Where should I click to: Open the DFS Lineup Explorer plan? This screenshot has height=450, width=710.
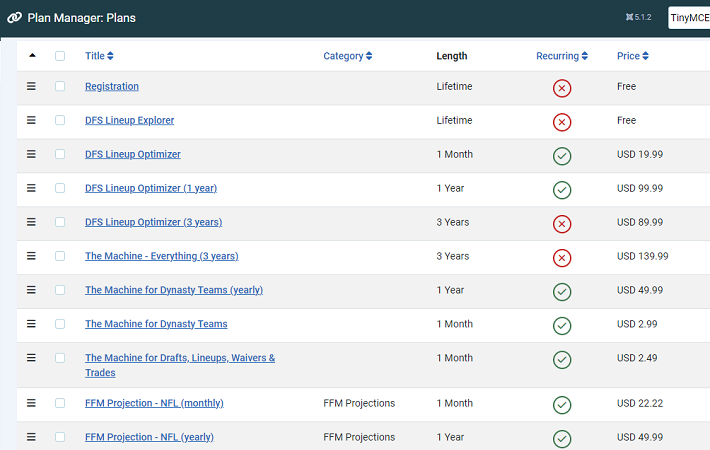click(130, 120)
